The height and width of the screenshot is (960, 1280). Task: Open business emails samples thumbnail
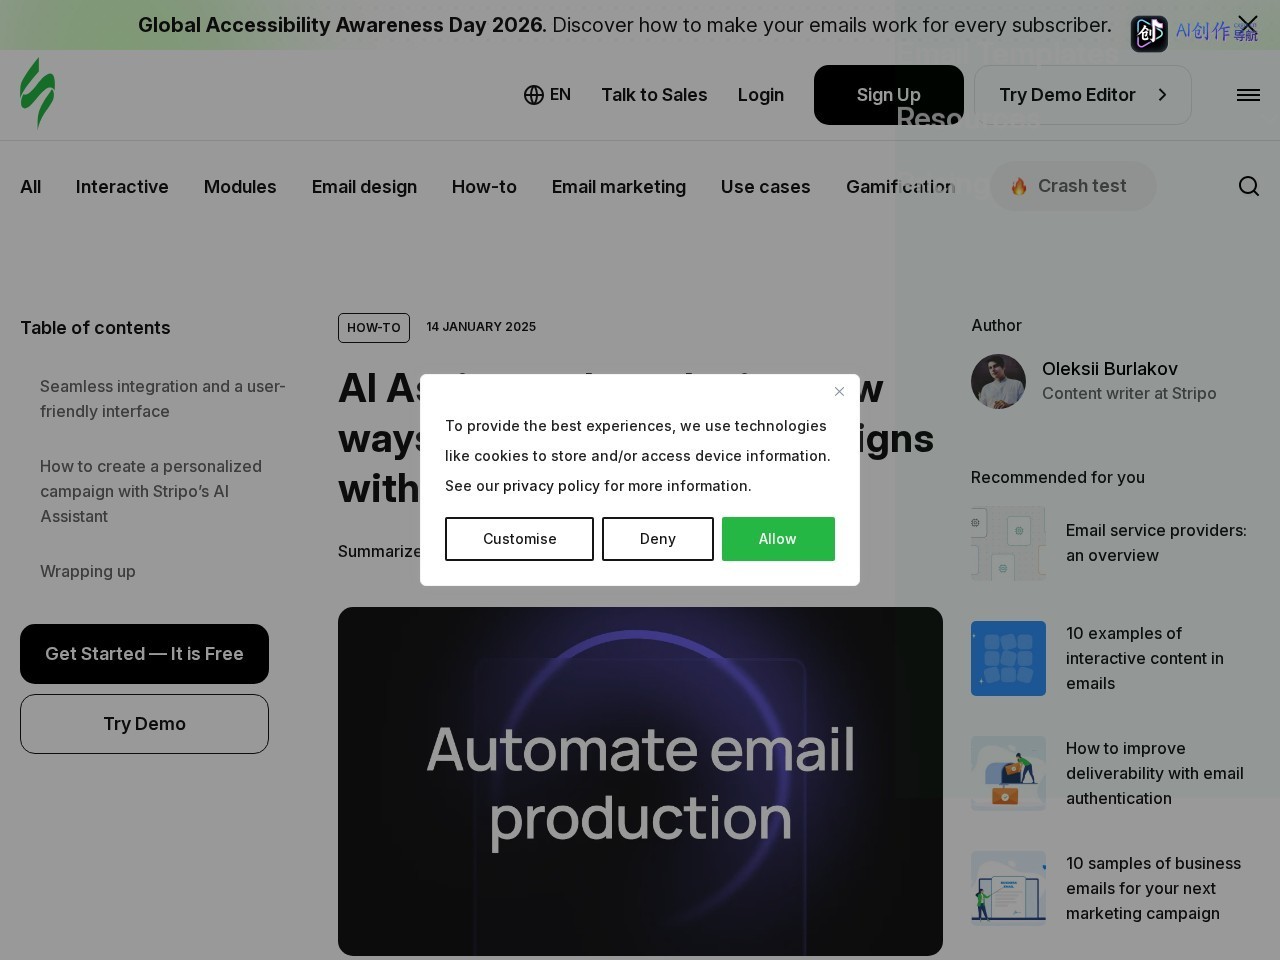pyautogui.click(x=1008, y=888)
